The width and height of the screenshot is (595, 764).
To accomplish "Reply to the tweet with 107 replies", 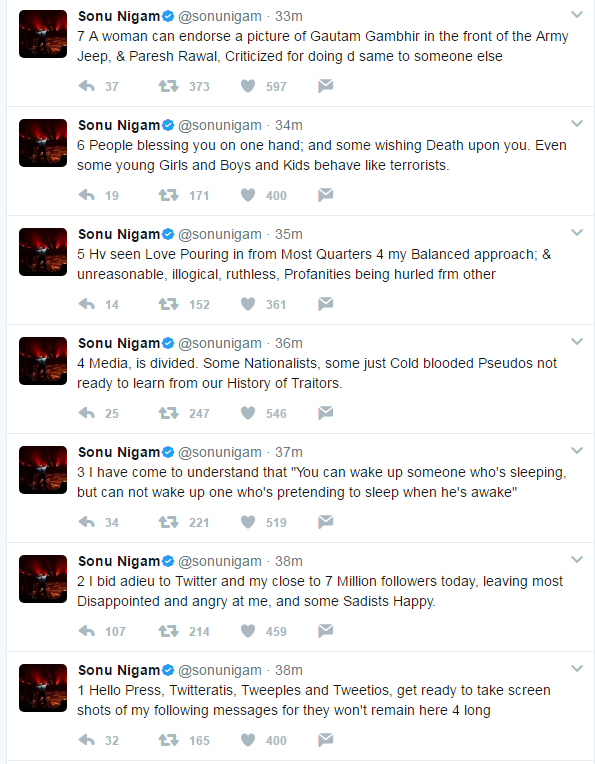I will (87, 631).
